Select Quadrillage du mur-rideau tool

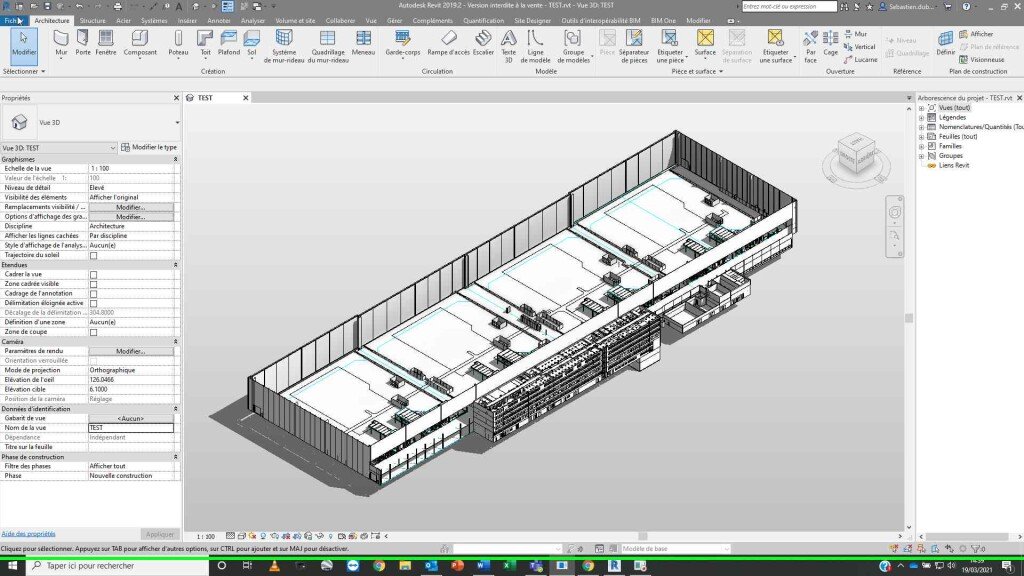click(x=328, y=46)
